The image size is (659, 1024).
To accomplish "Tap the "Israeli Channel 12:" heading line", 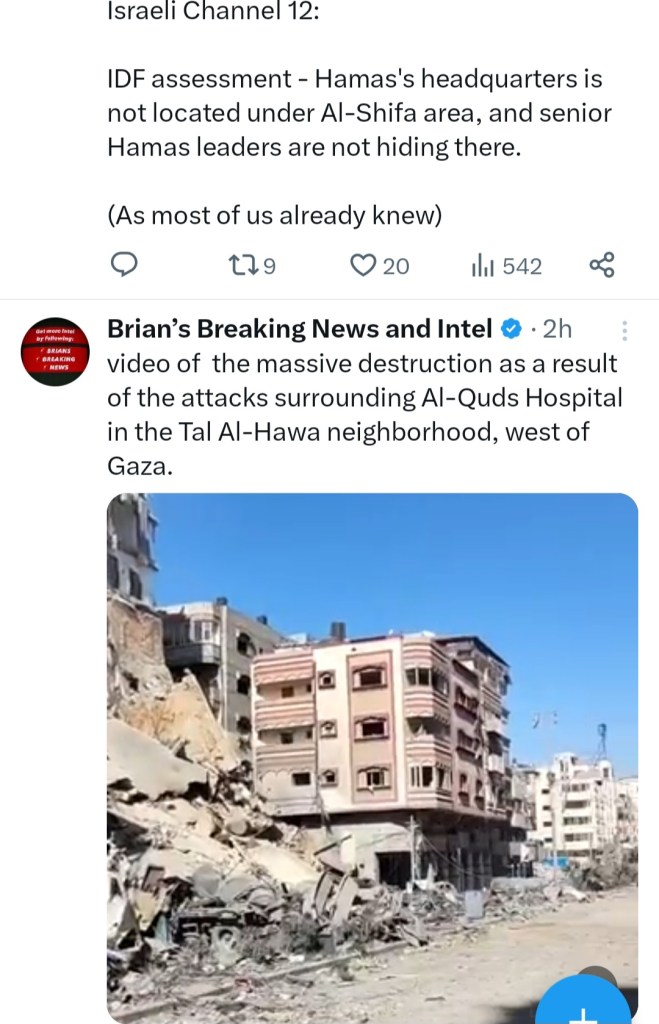I will click(x=214, y=10).
